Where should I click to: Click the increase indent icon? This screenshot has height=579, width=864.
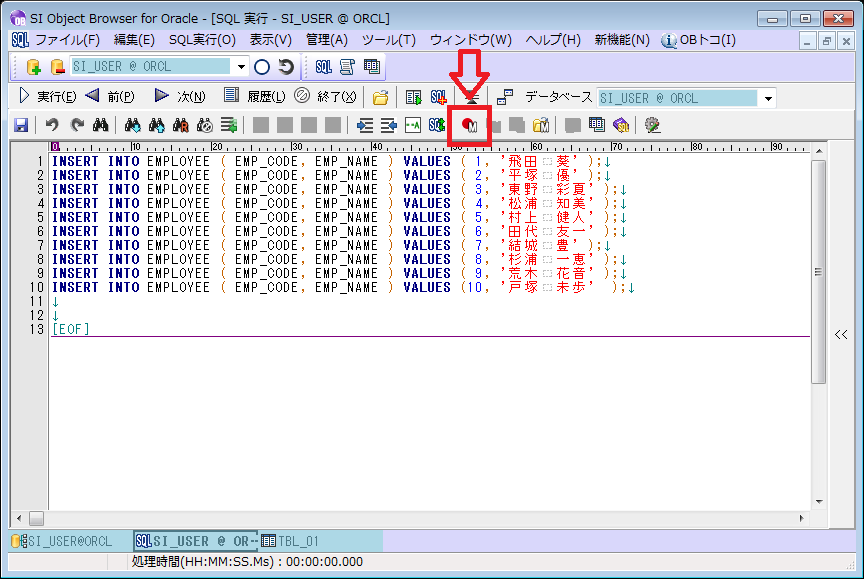[x=388, y=125]
